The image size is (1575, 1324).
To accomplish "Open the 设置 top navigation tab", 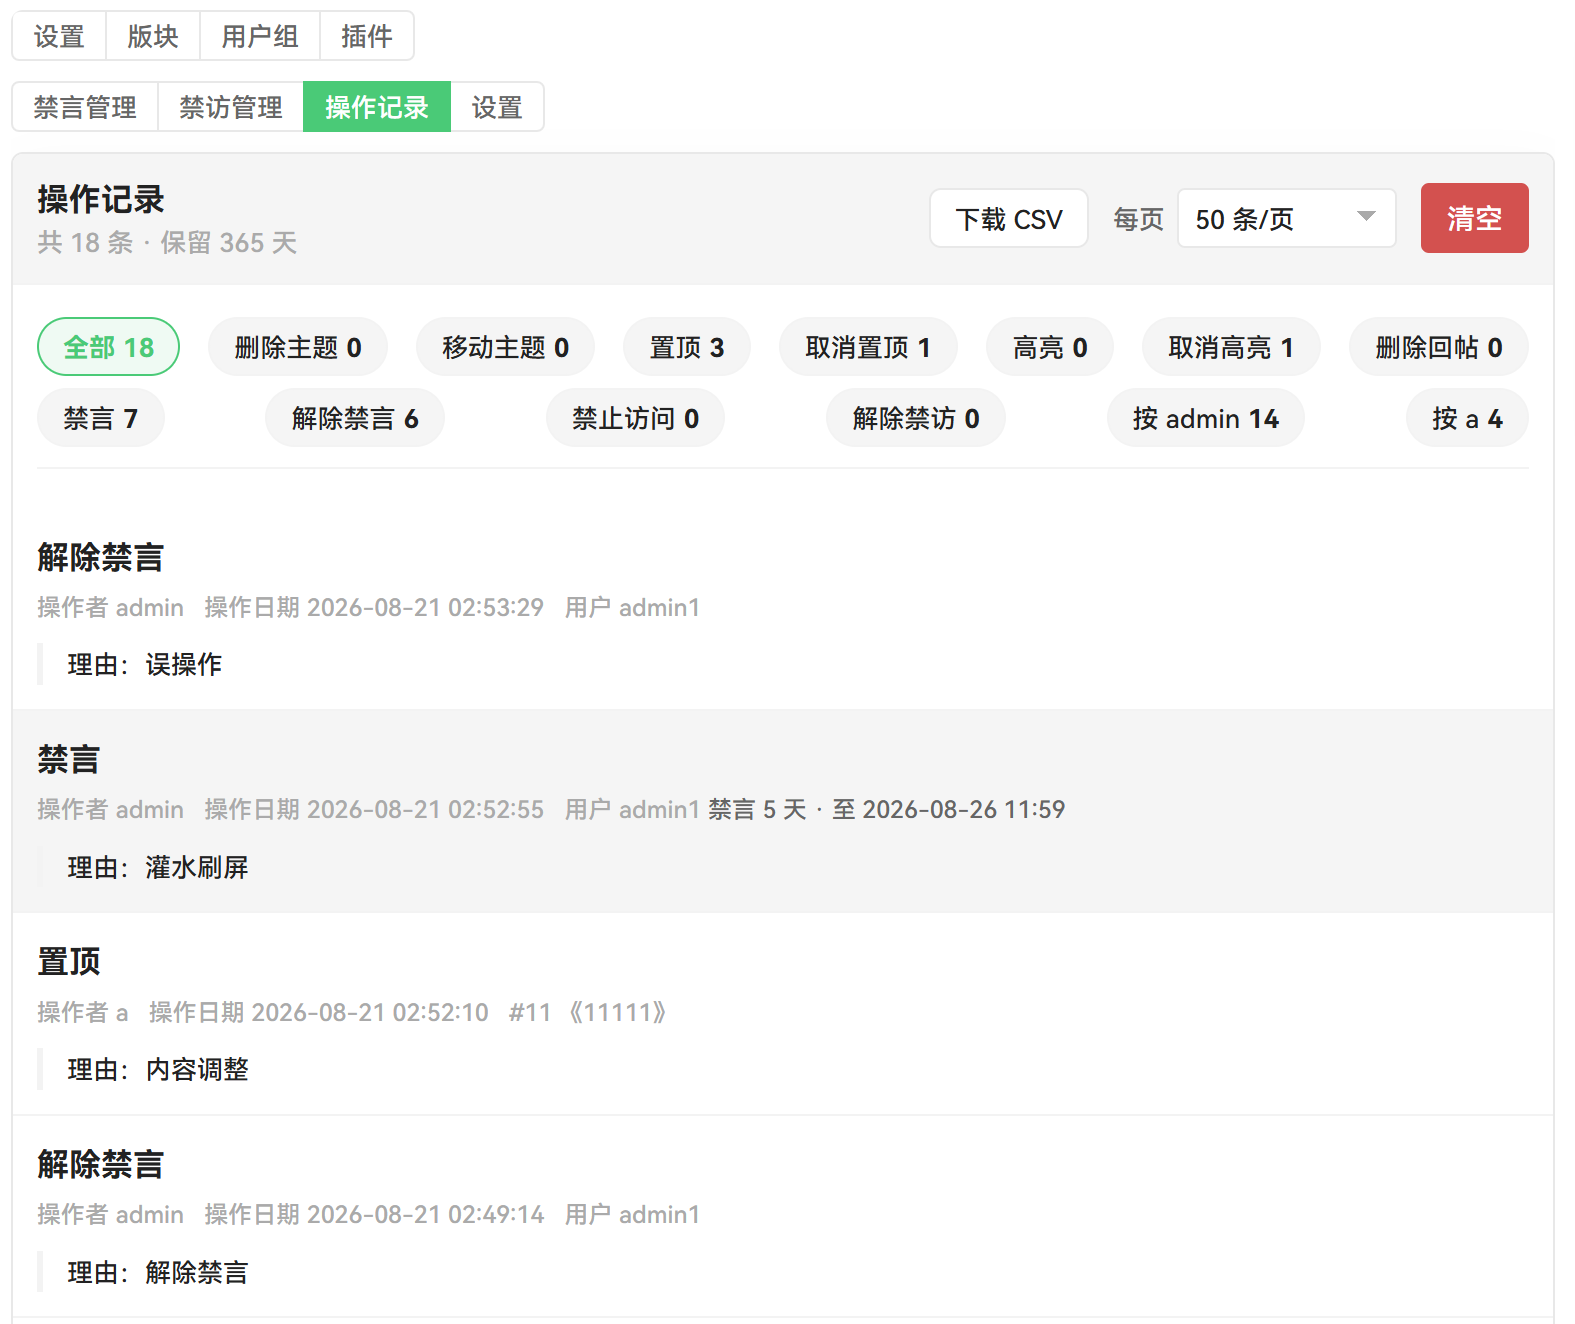I will [x=59, y=37].
